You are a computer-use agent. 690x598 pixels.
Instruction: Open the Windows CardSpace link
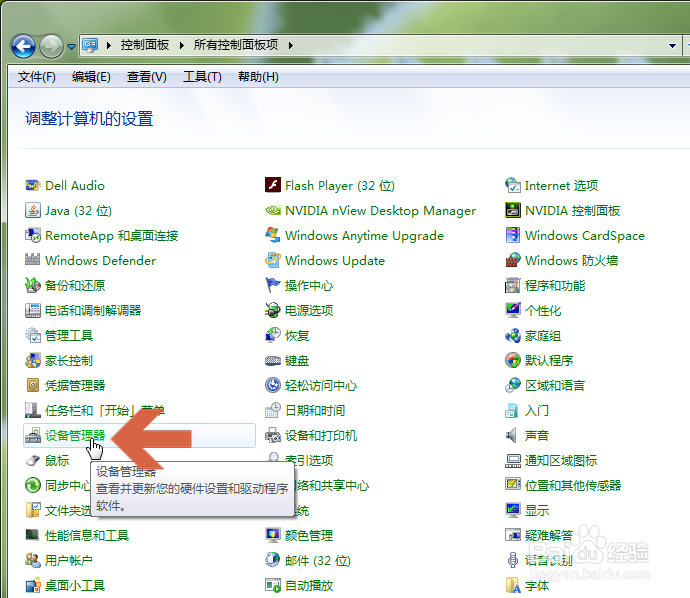coord(585,236)
